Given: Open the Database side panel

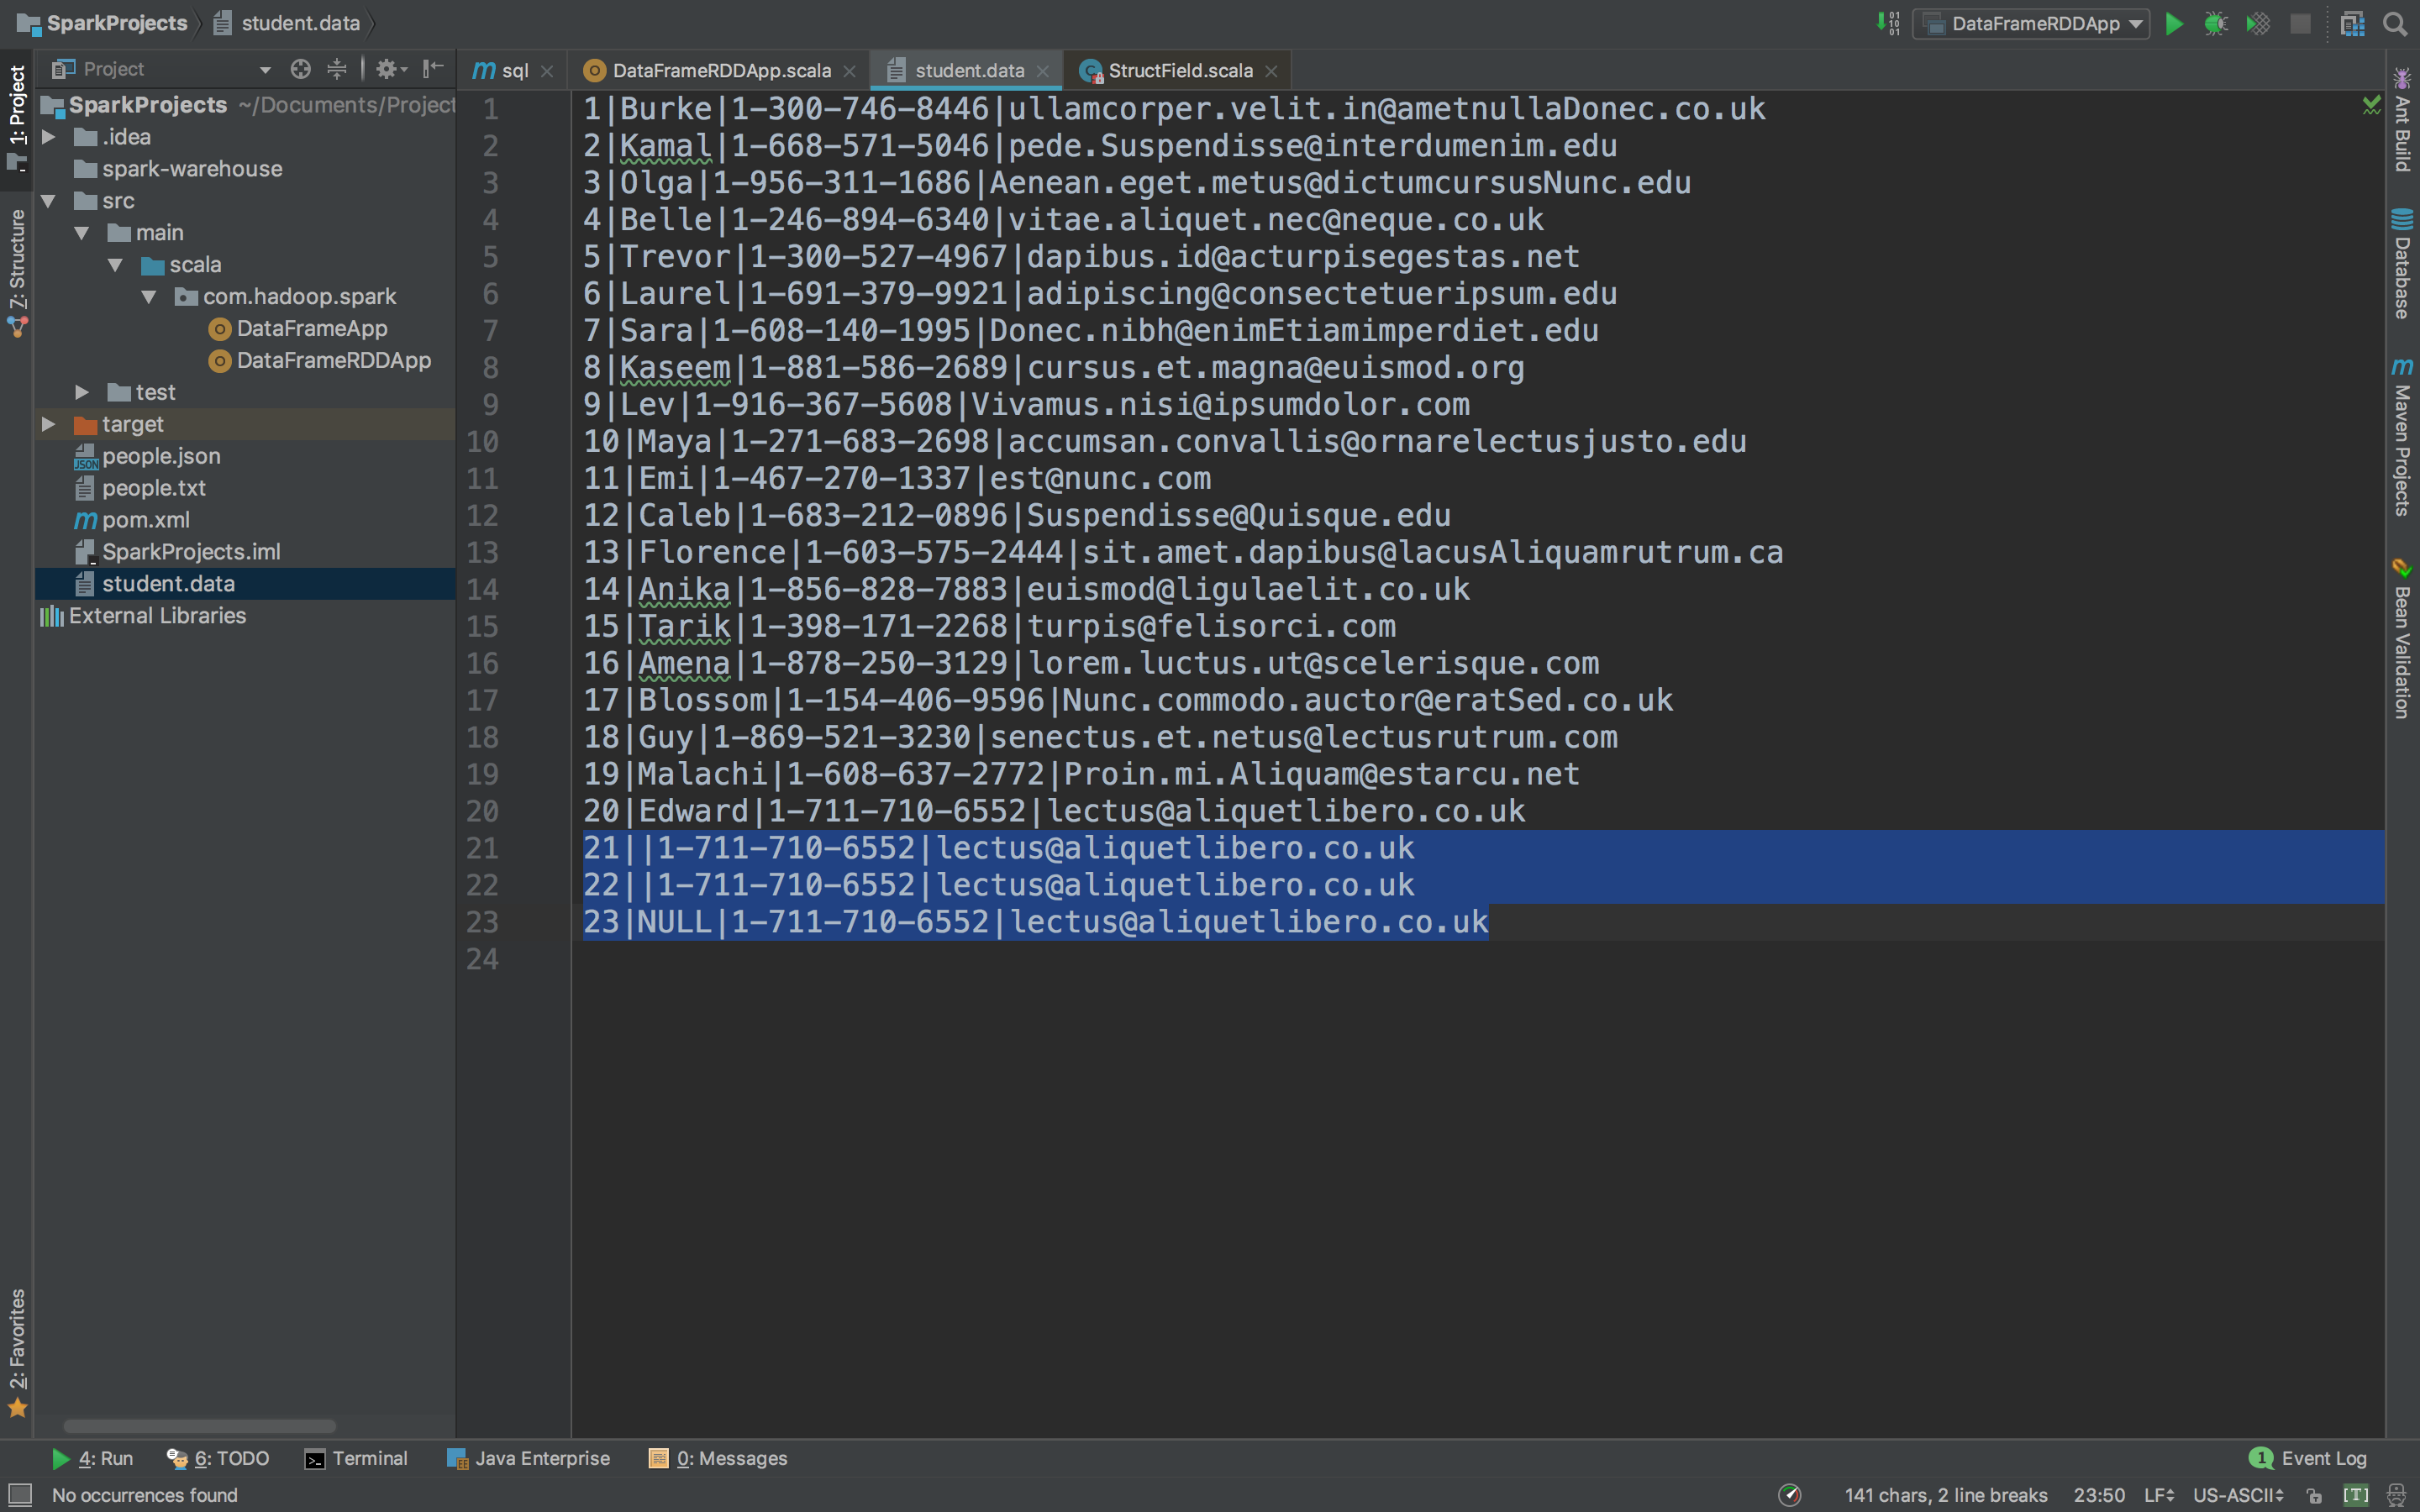Looking at the screenshot, I should pyautogui.click(x=2402, y=264).
